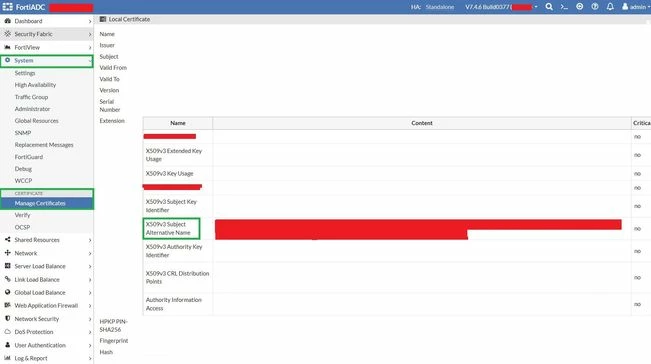Expand the FortiView chevron
The width and height of the screenshot is (651, 364).
(x=90, y=48)
